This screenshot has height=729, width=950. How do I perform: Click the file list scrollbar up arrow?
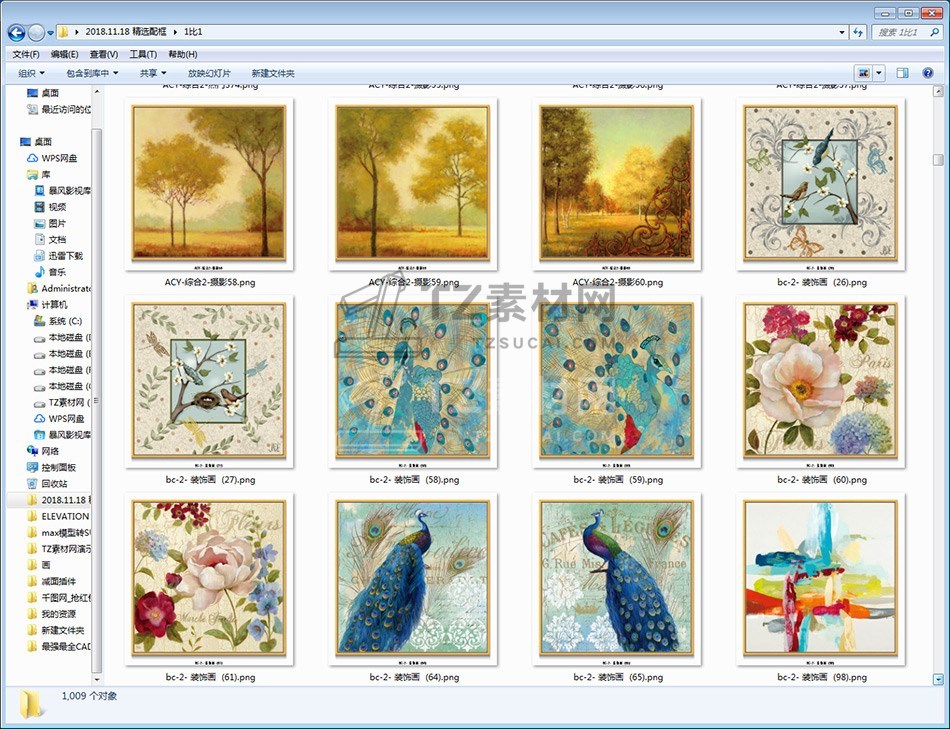[938, 92]
